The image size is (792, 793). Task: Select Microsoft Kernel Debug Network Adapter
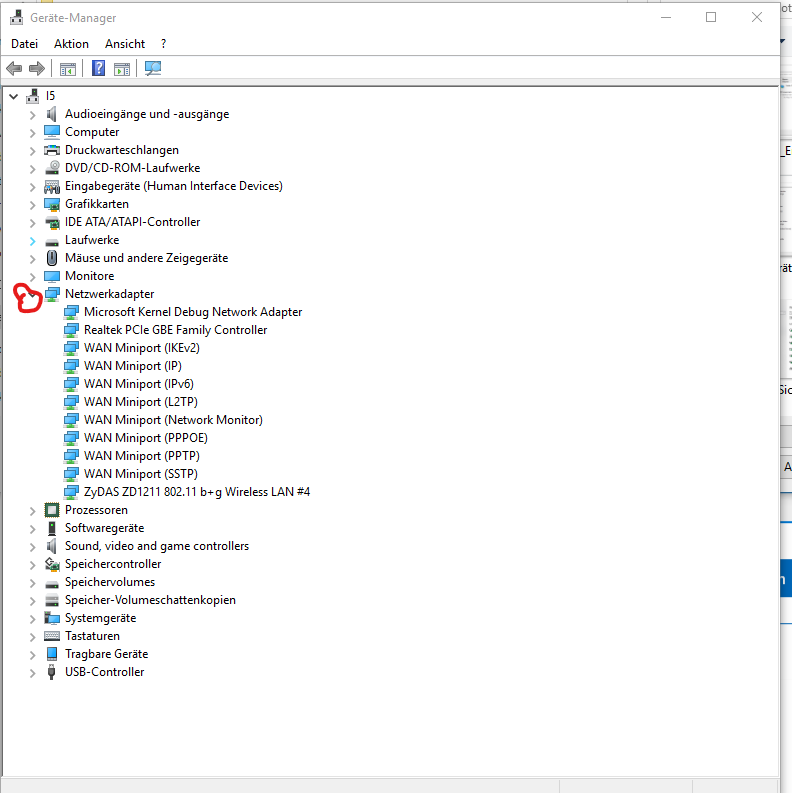pyautogui.click(x=193, y=312)
